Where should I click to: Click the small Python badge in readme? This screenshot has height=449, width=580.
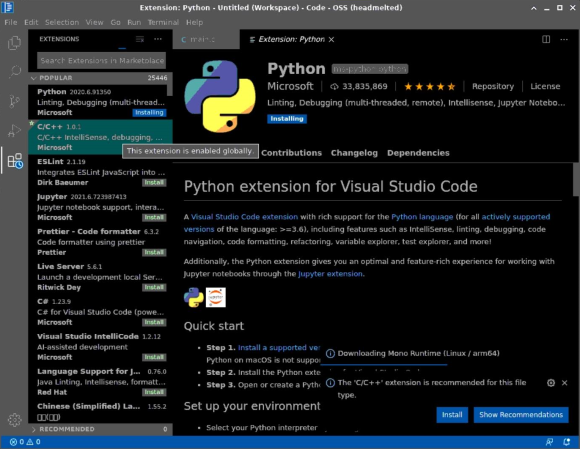tap(193, 297)
